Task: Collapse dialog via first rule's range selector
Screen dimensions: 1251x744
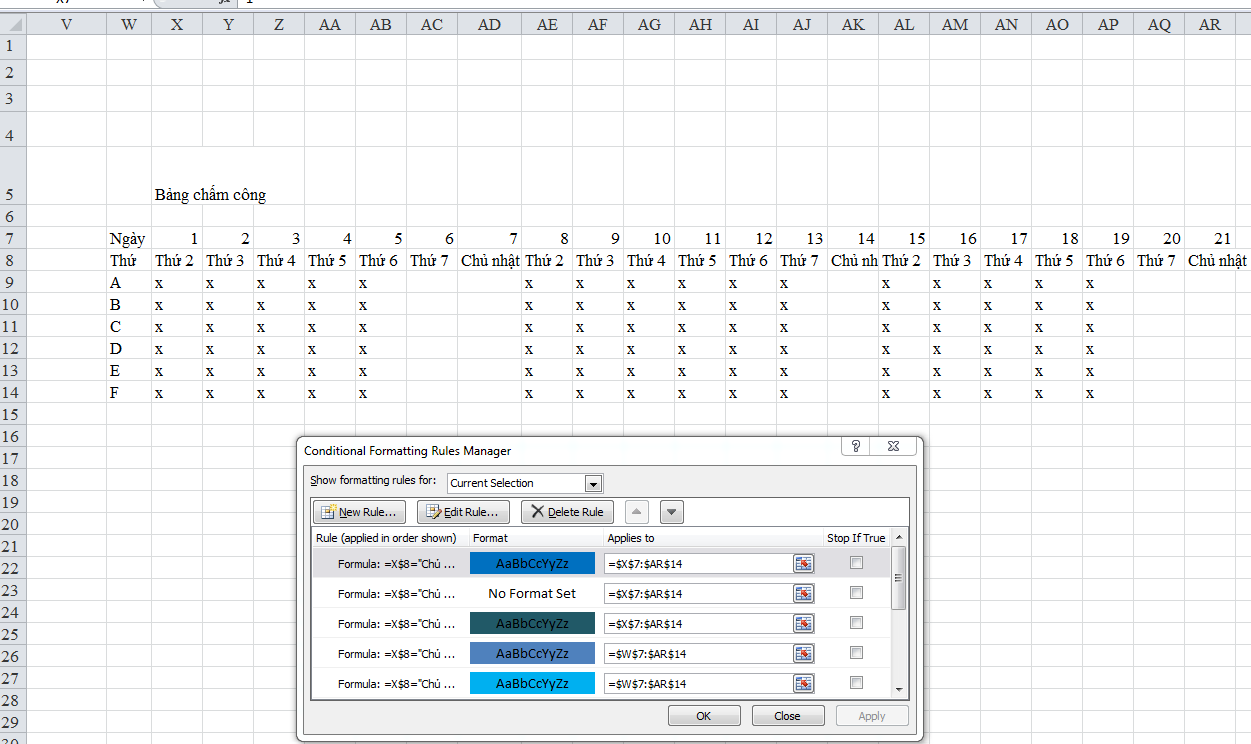Action: point(802,564)
